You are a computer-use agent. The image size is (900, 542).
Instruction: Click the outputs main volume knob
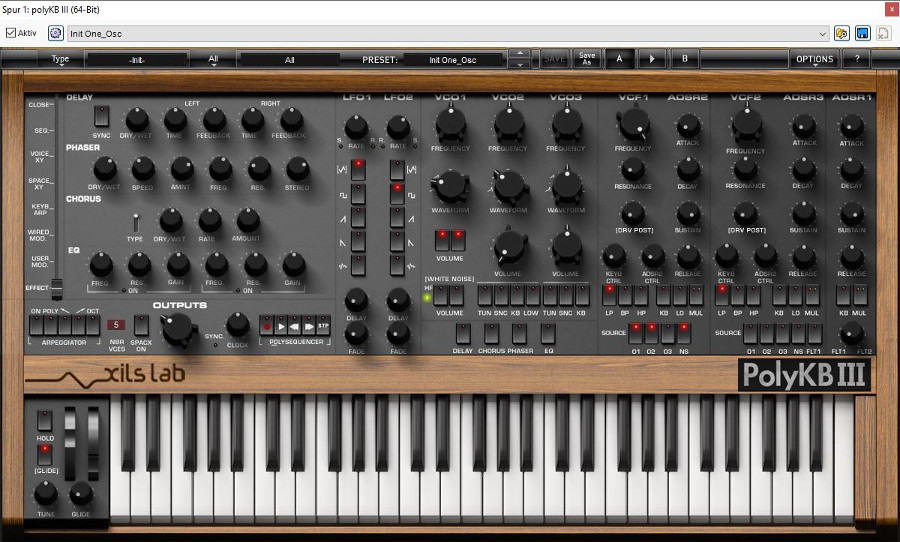coord(179,329)
